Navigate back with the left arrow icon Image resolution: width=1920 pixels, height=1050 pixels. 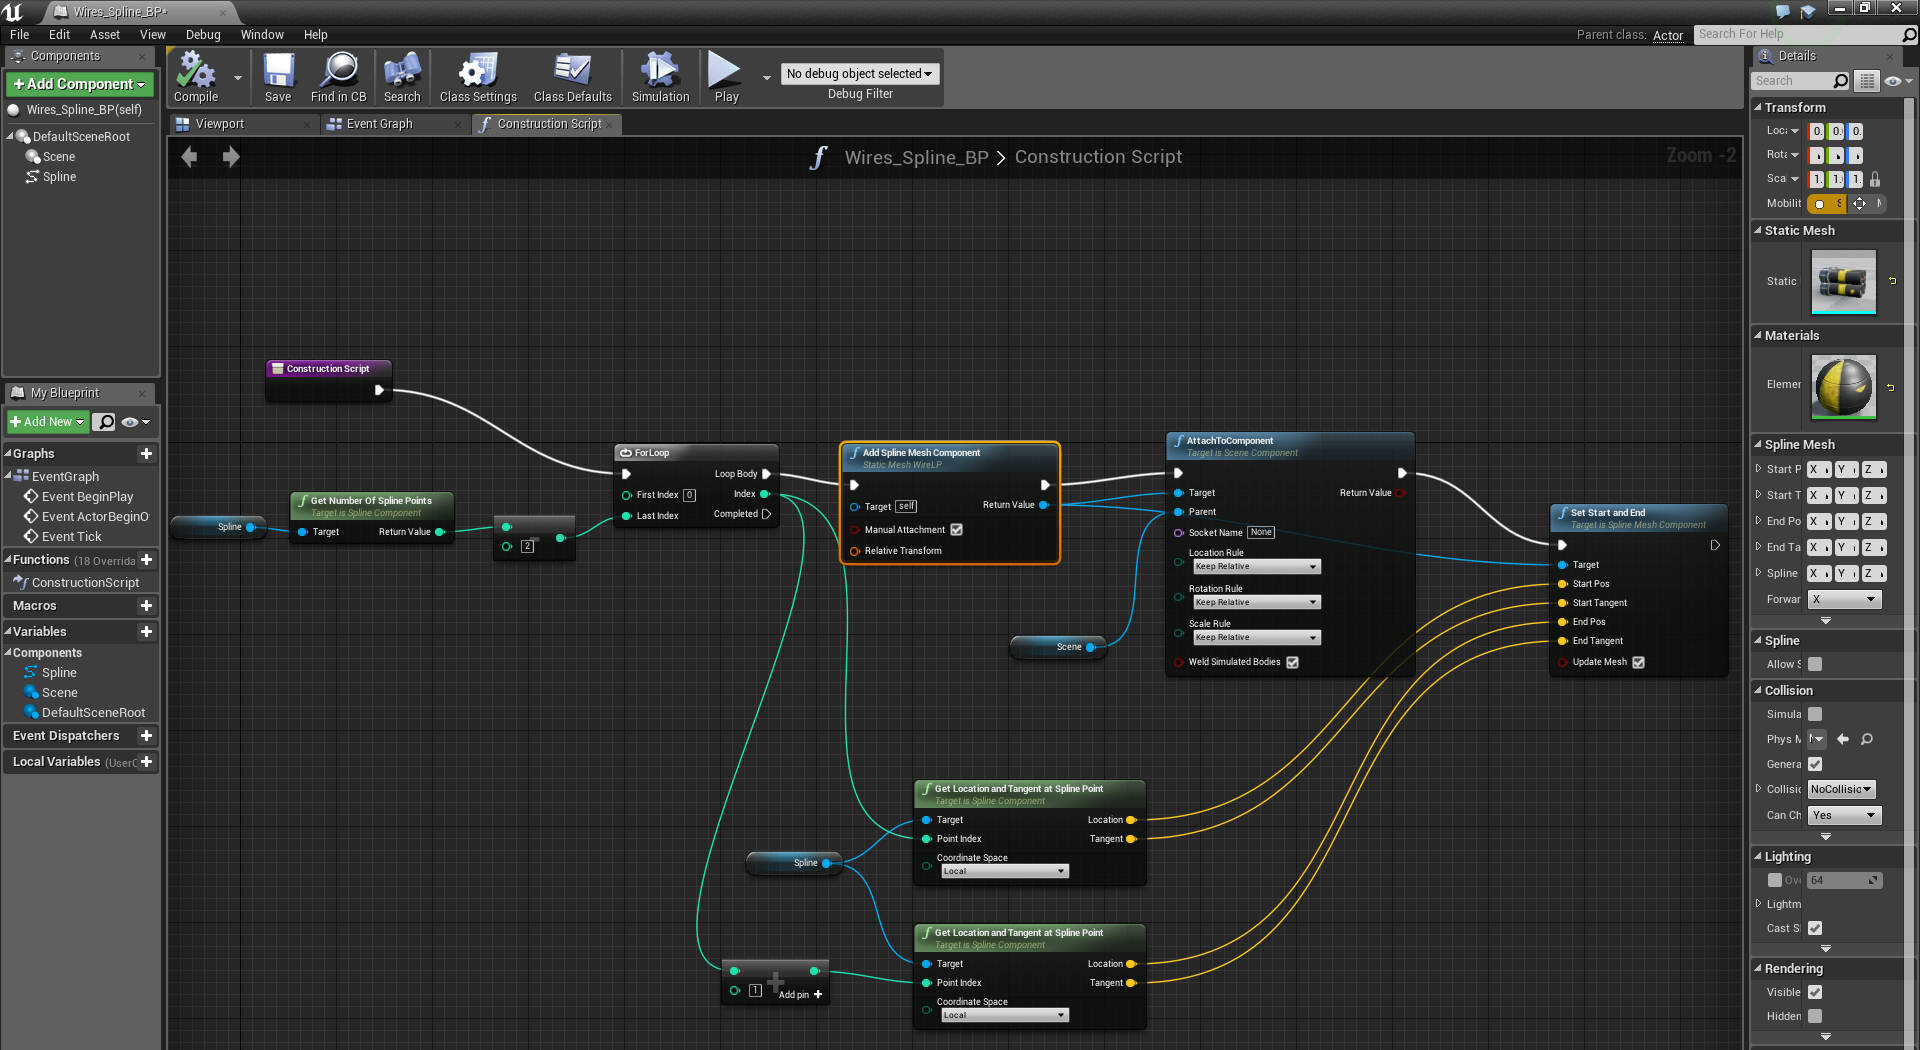[189, 157]
